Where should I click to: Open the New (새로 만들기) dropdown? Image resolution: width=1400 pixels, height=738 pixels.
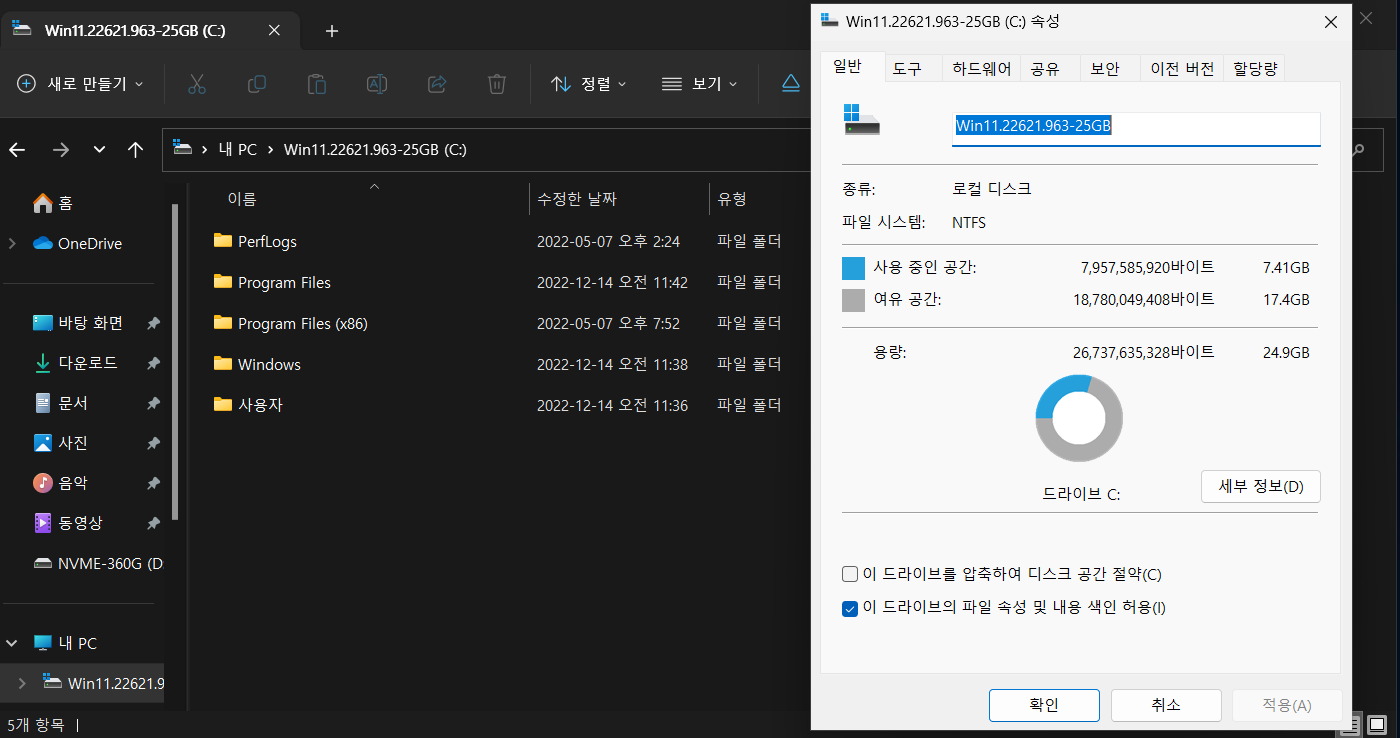tap(81, 84)
